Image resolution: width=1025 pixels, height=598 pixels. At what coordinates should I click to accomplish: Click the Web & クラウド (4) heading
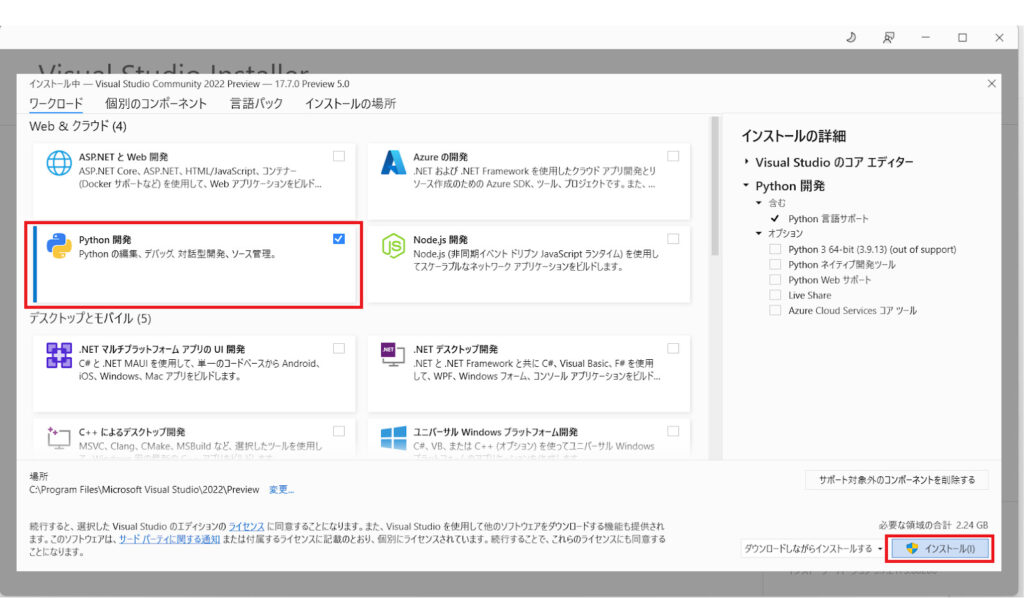click(78, 126)
